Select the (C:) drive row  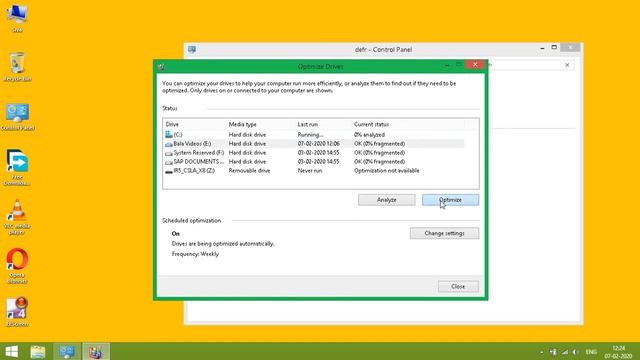(x=314, y=135)
